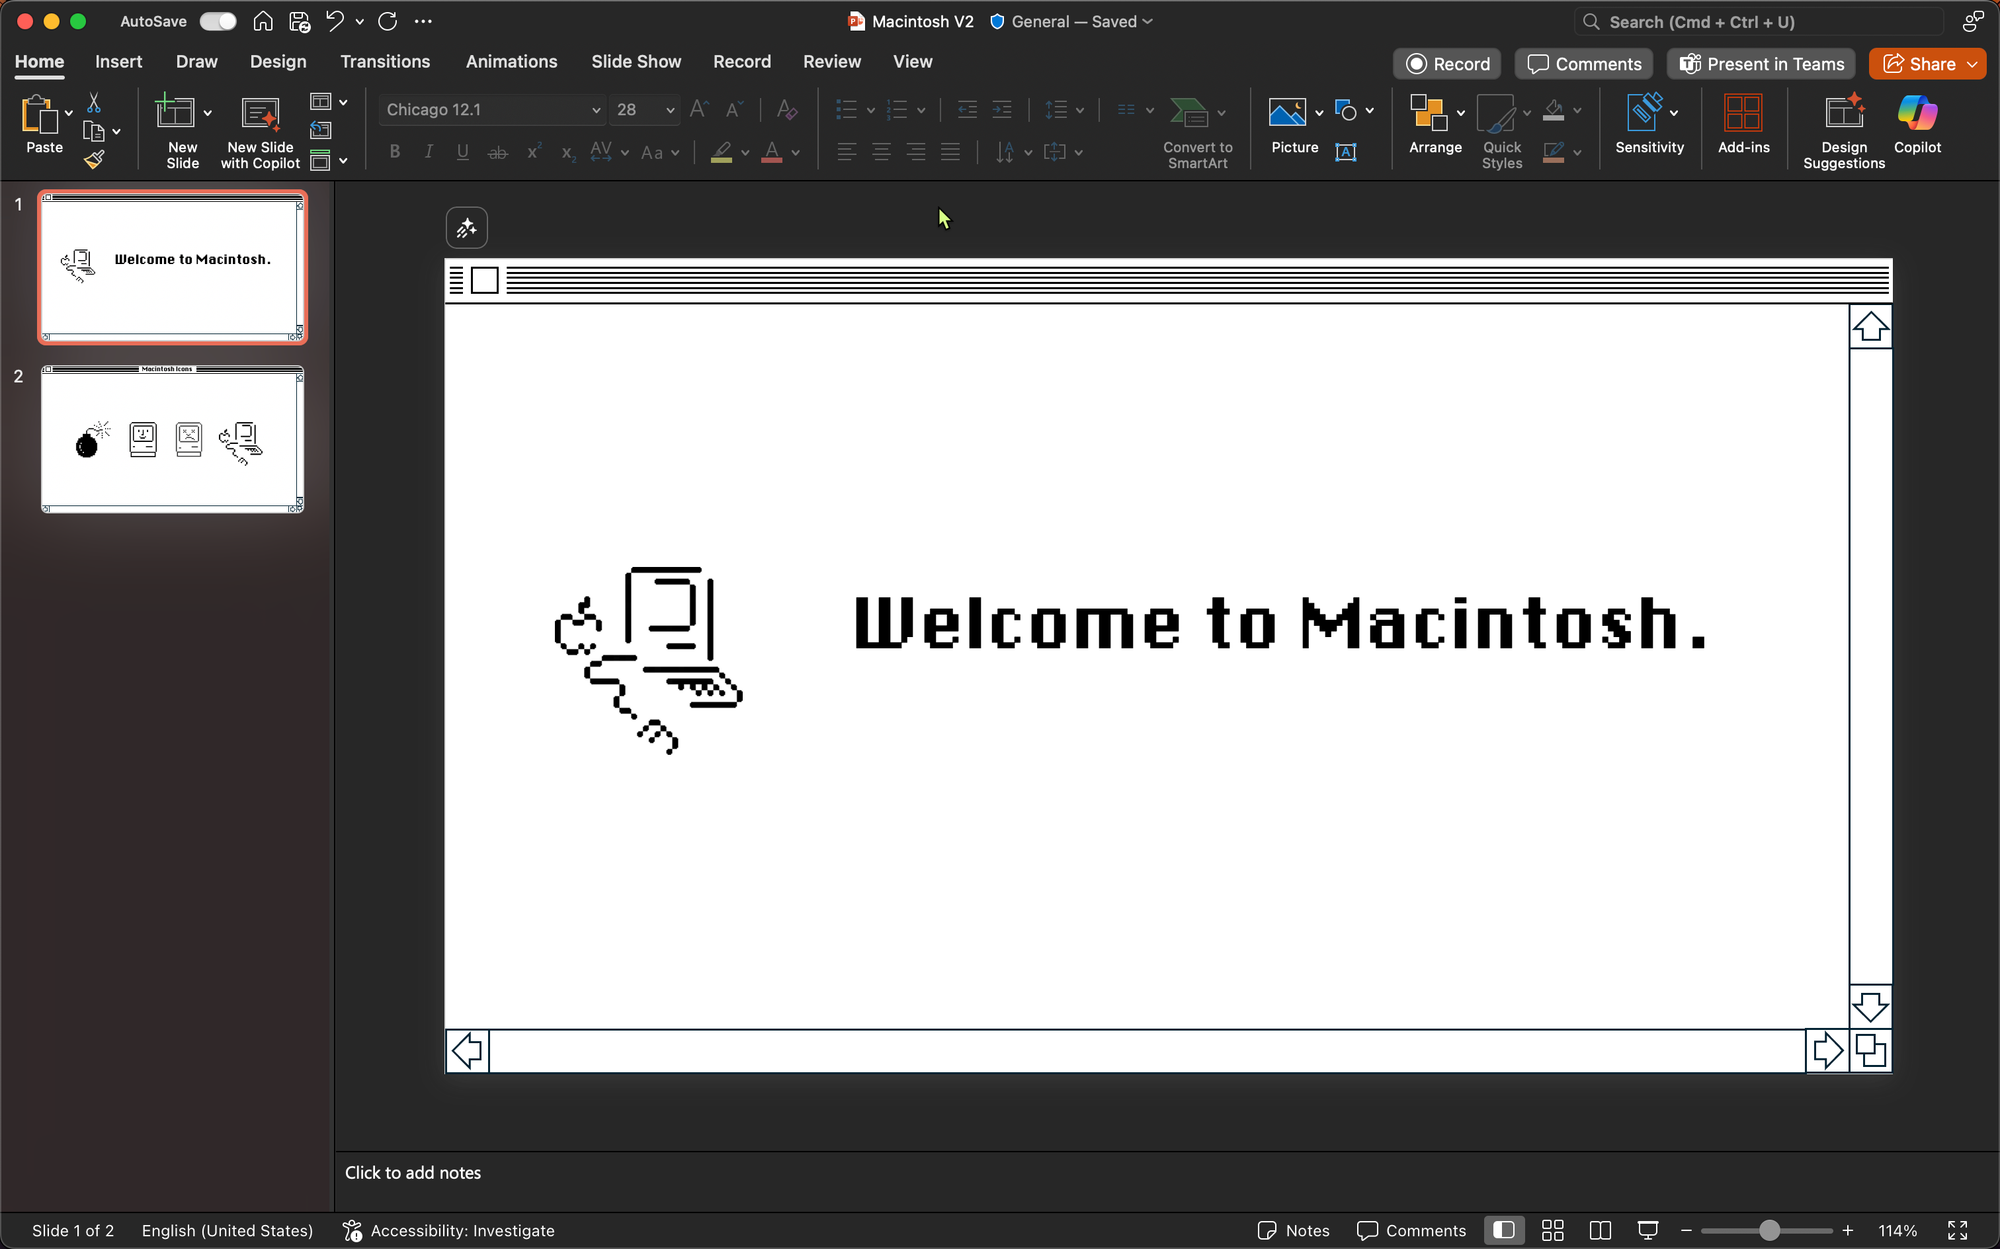
Task: Click the Text Box icon
Action: pos(1346,152)
